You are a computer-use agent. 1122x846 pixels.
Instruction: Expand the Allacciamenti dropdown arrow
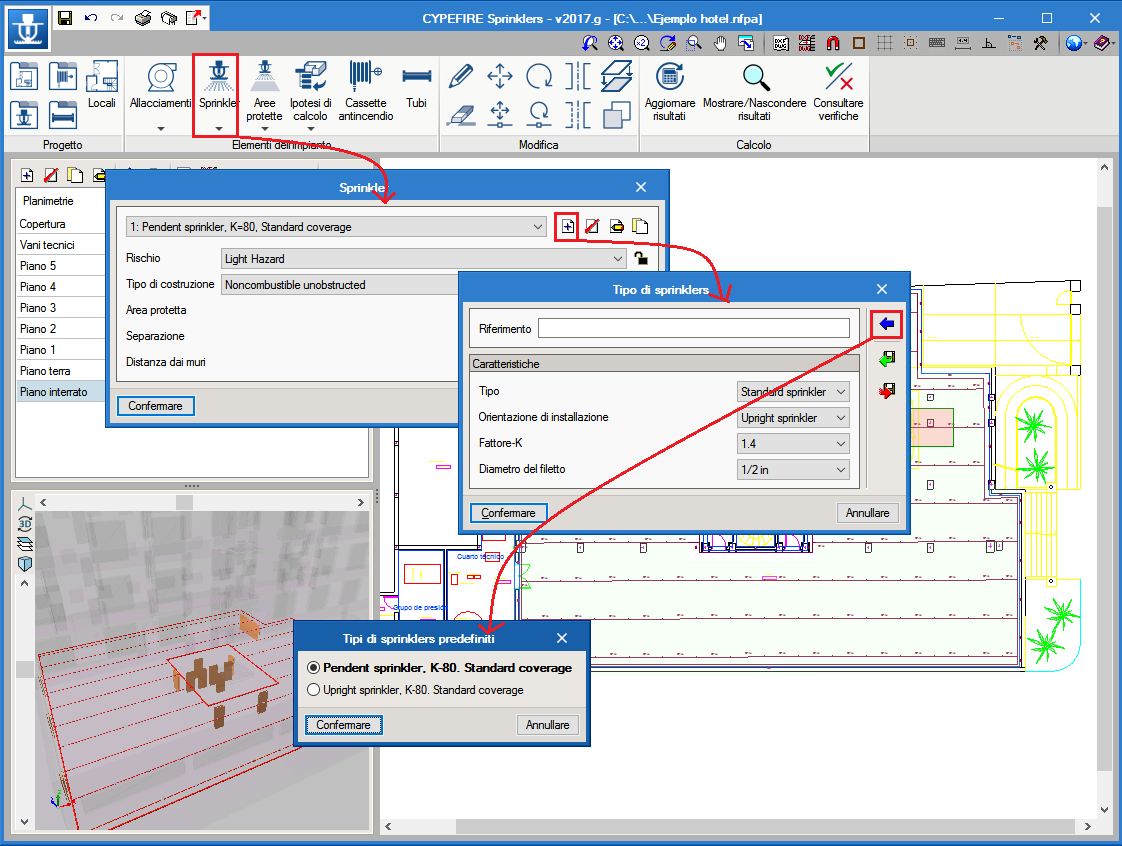click(161, 129)
